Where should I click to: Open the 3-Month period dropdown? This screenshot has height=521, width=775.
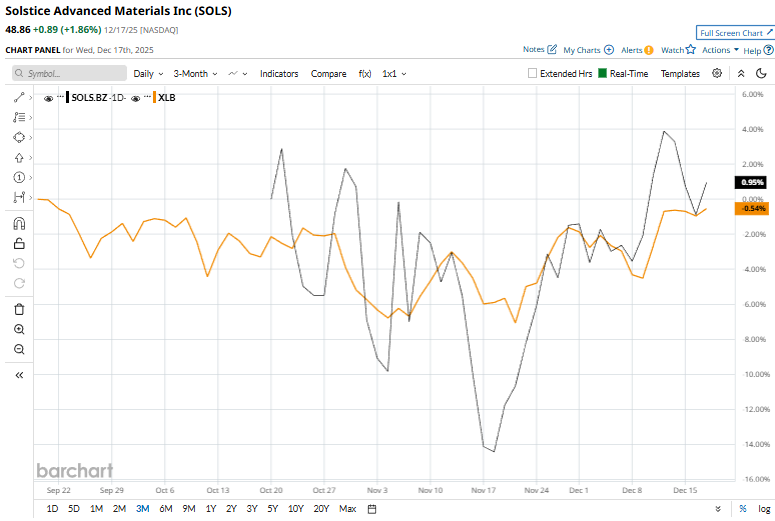pos(195,74)
